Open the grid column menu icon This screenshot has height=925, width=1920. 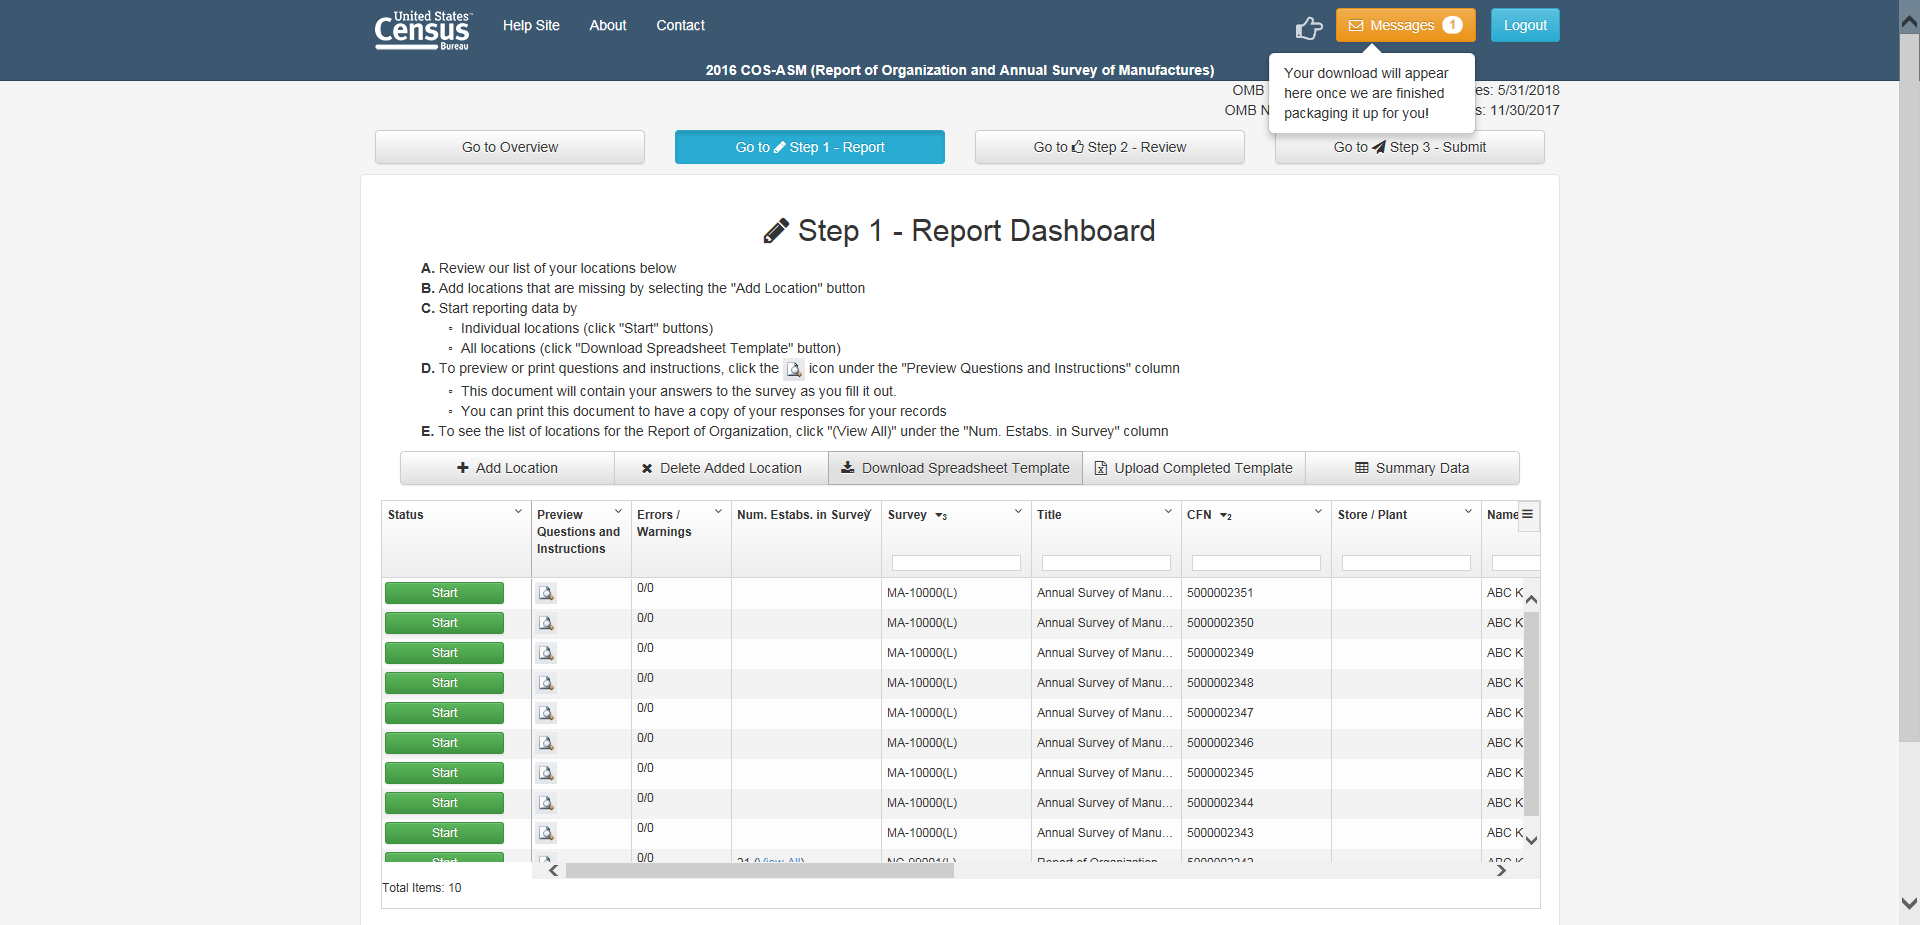pyautogui.click(x=1527, y=514)
